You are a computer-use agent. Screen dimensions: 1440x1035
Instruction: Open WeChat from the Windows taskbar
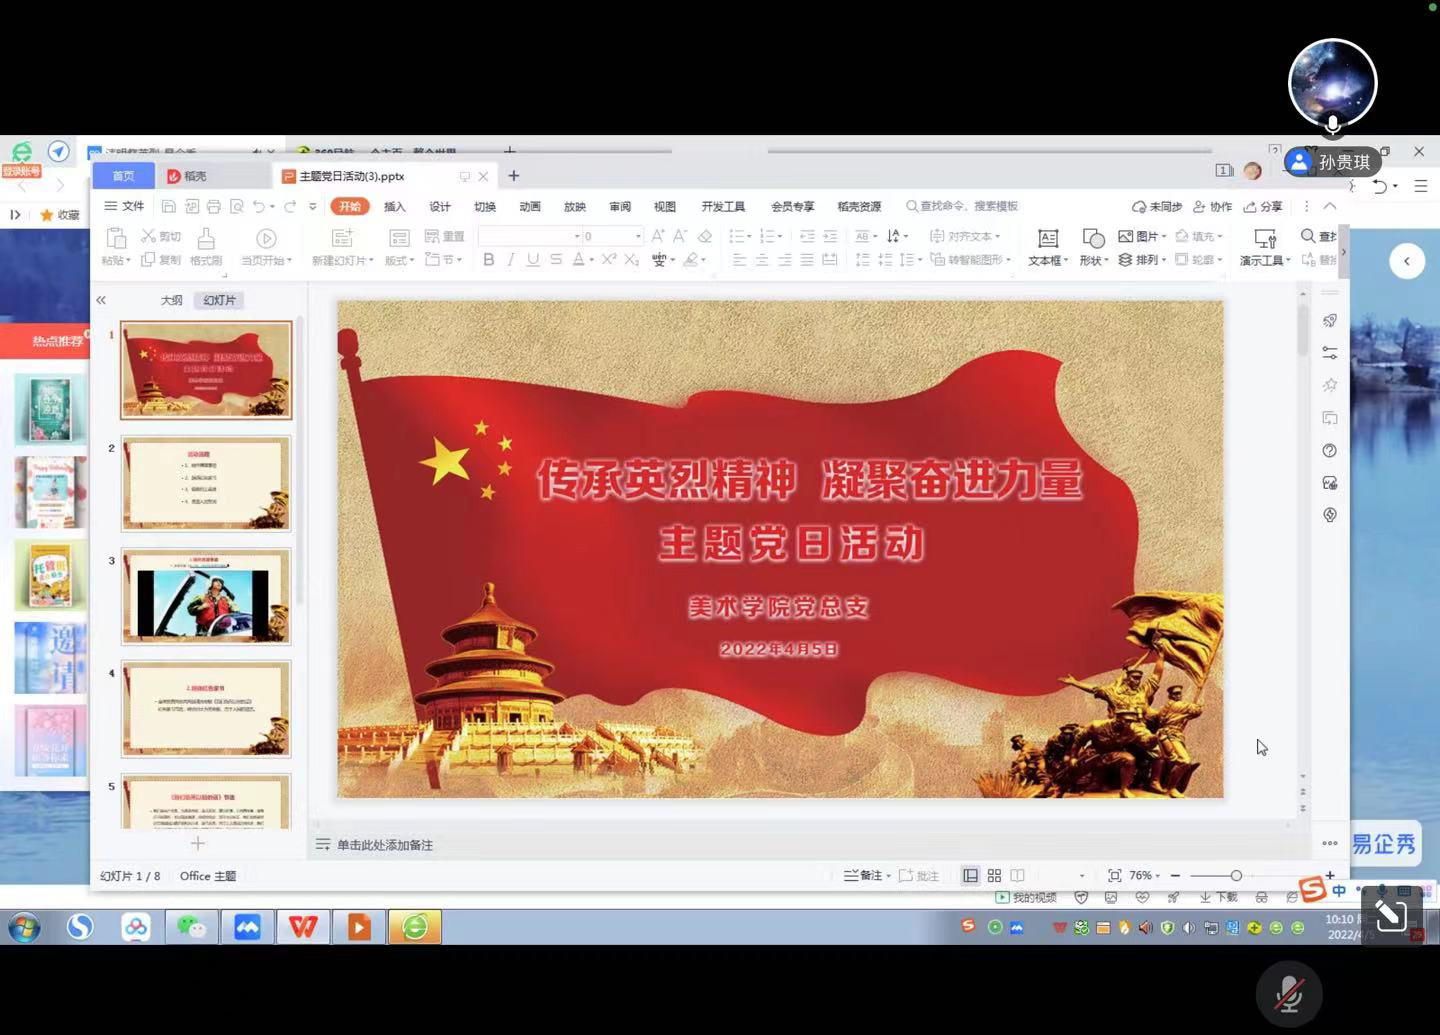[191, 927]
